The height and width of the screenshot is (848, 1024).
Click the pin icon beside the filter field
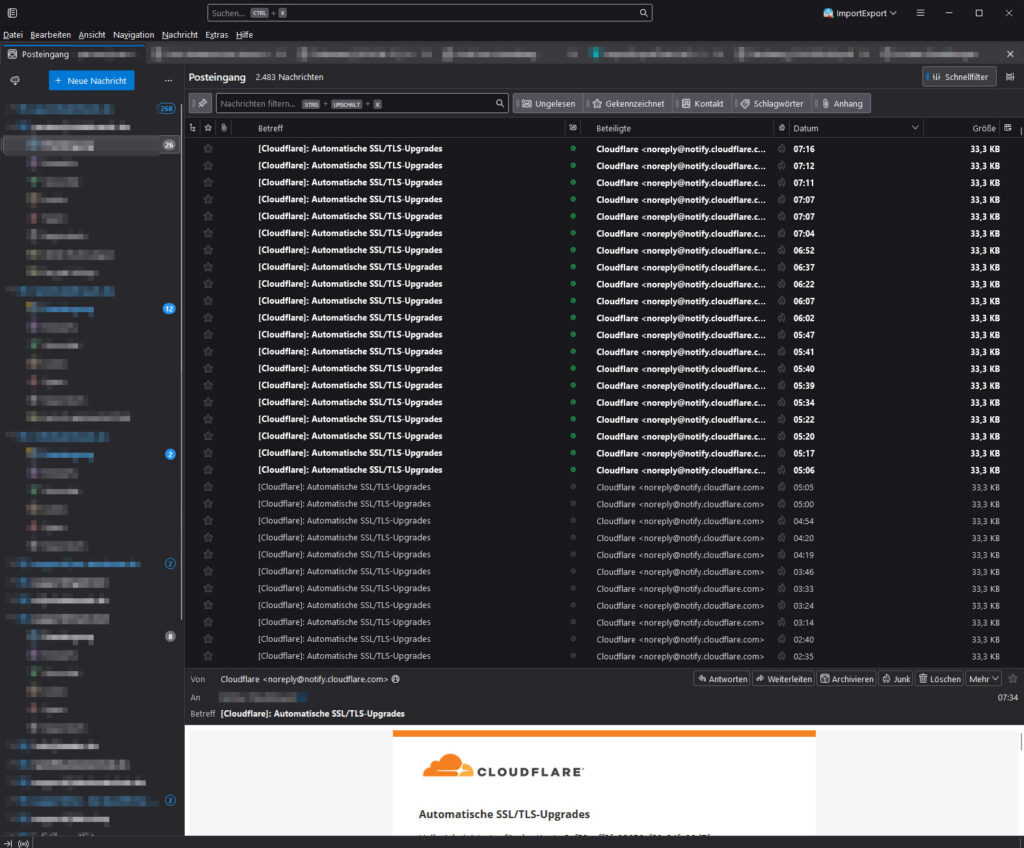point(200,103)
